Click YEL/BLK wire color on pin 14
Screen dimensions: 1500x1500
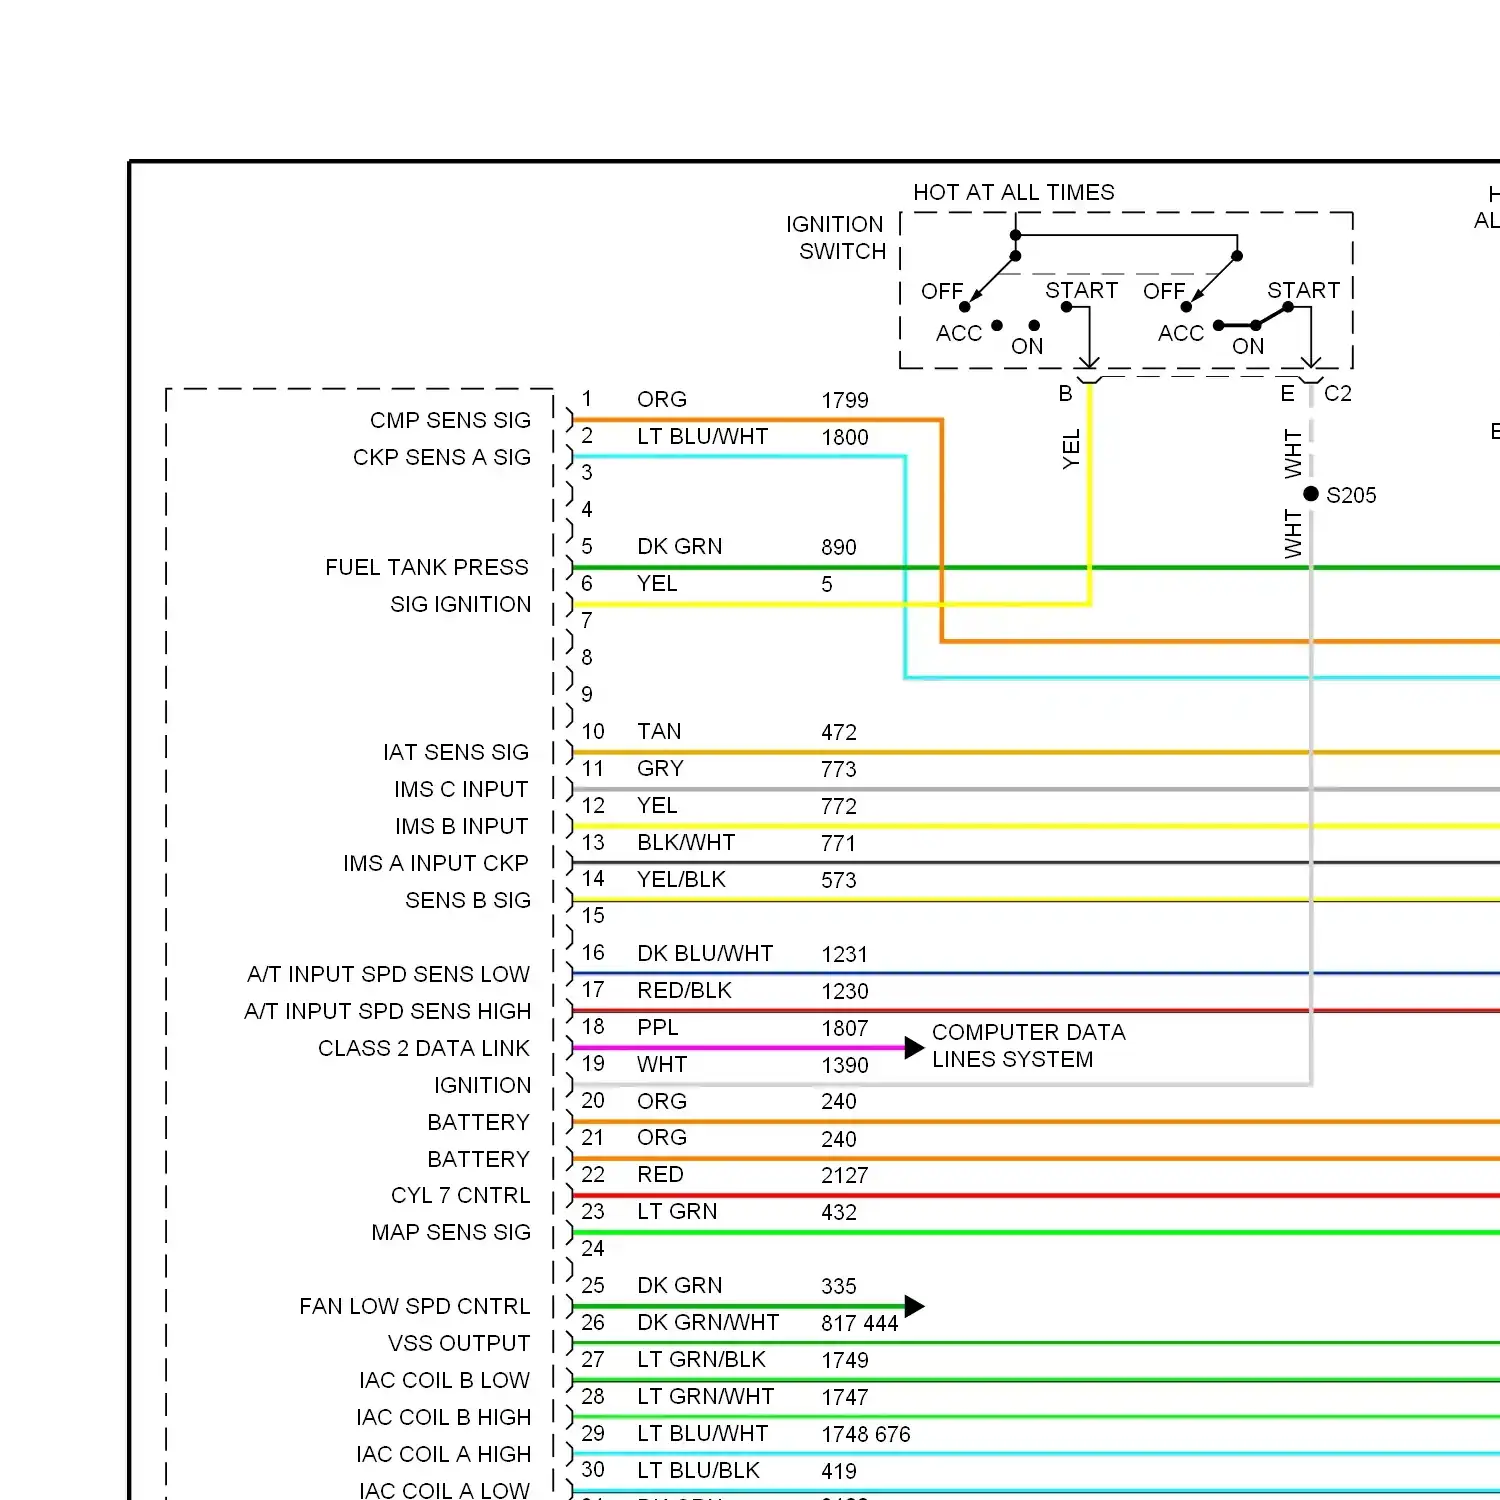click(682, 879)
